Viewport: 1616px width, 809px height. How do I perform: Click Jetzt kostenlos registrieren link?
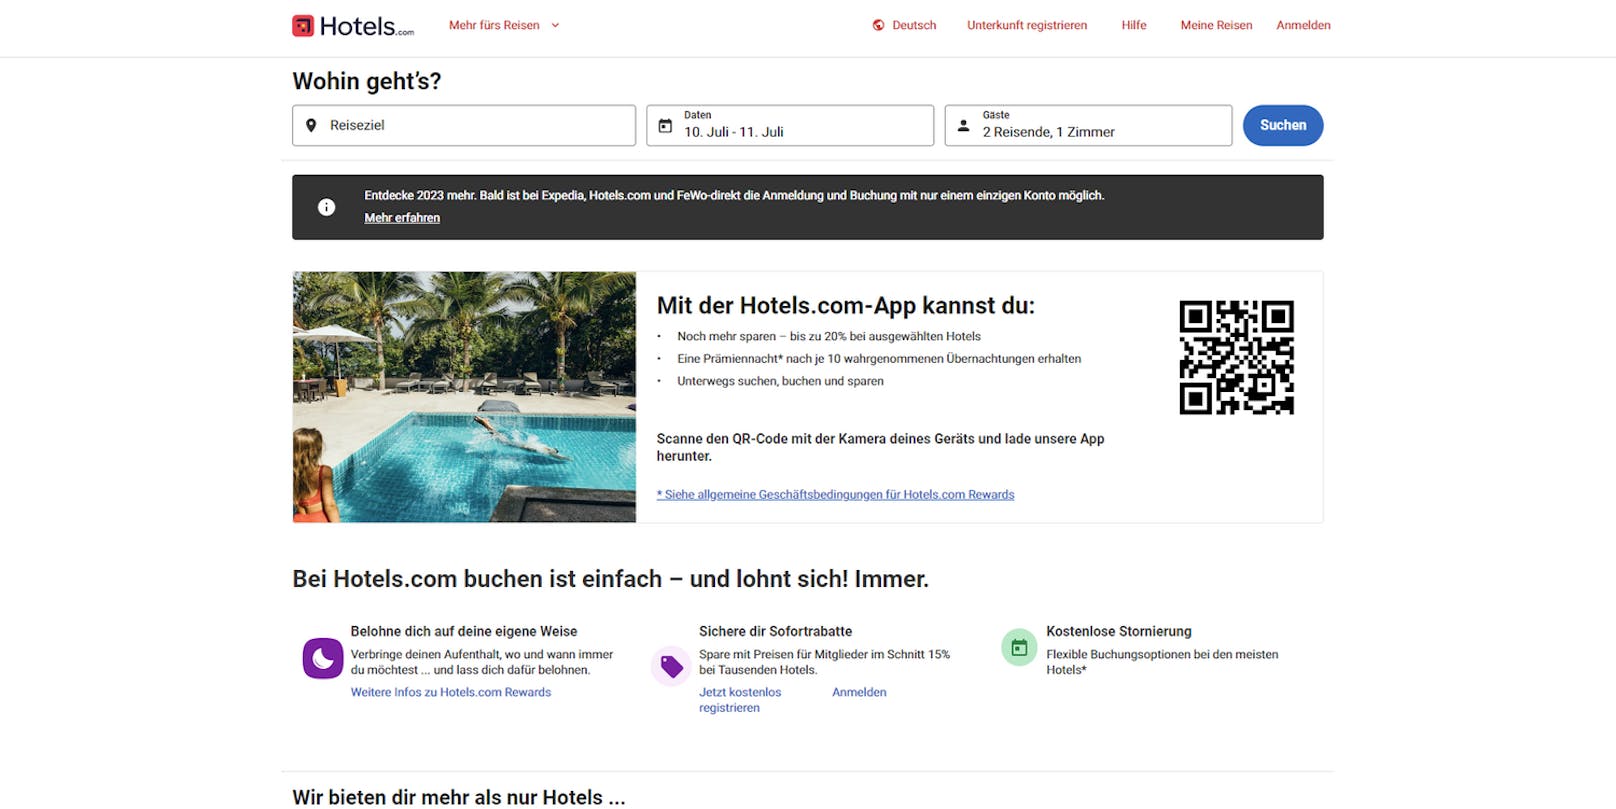(x=740, y=700)
